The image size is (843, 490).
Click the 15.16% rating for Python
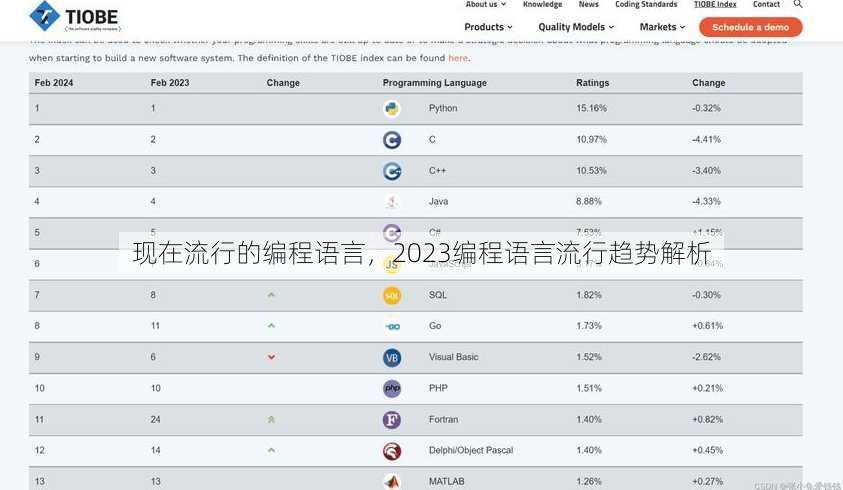point(591,108)
